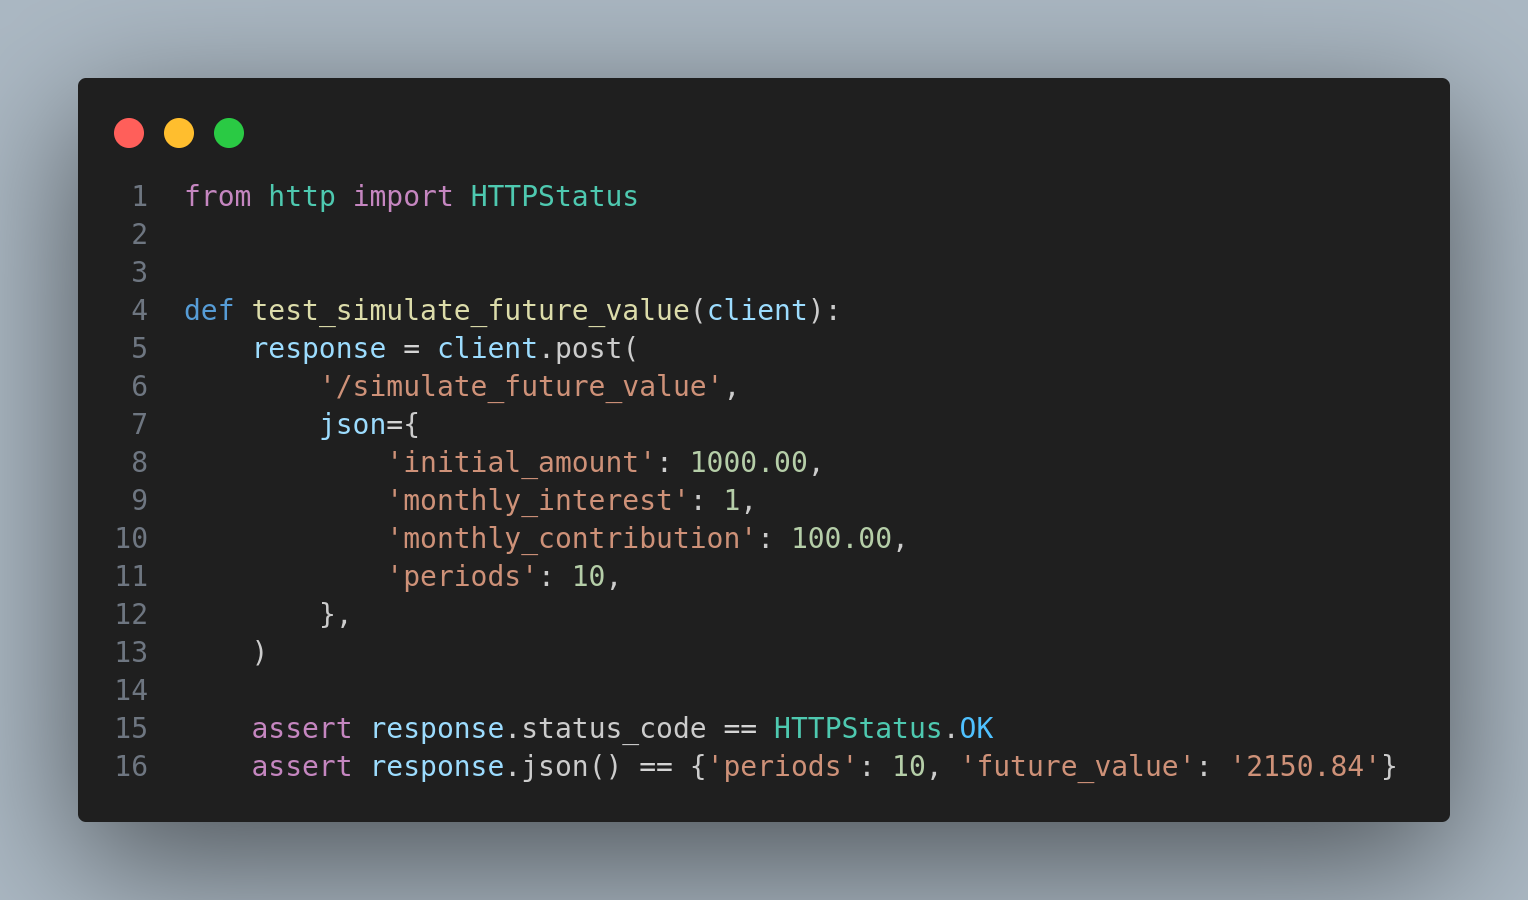Click line number 16 in gutter
Viewport: 1528px width, 900px height.
click(x=132, y=766)
